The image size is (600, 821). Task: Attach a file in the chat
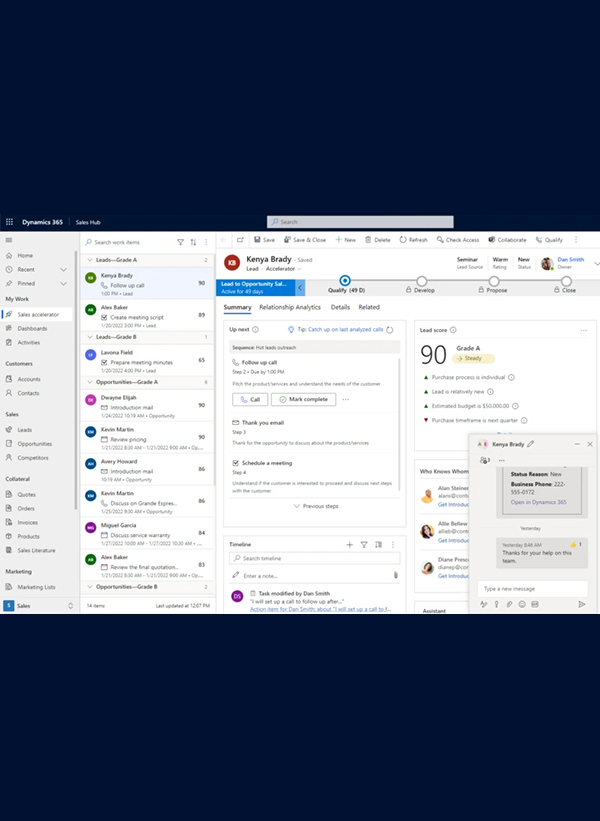(509, 604)
